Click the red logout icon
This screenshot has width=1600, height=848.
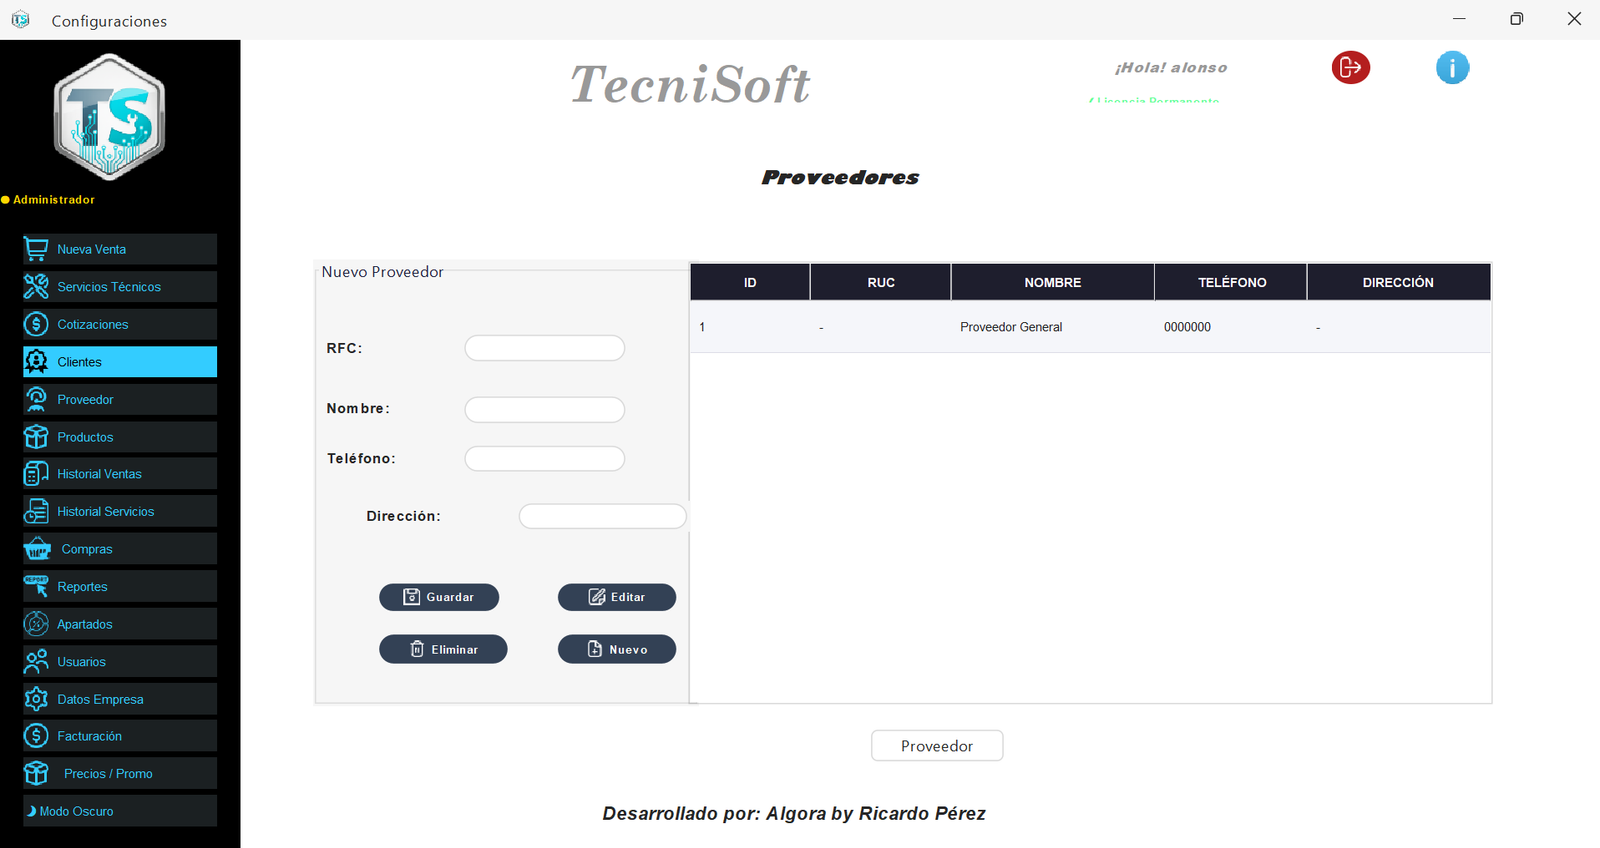pos(1351,67)
